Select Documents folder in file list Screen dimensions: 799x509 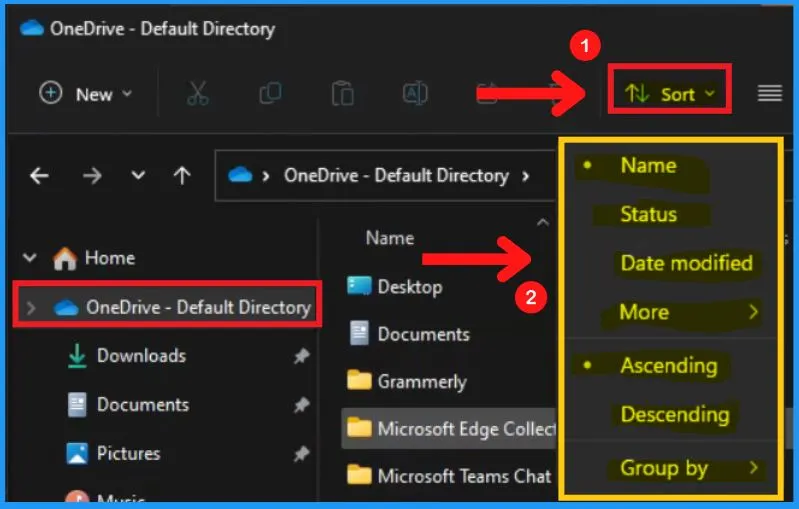coord(423,334)
